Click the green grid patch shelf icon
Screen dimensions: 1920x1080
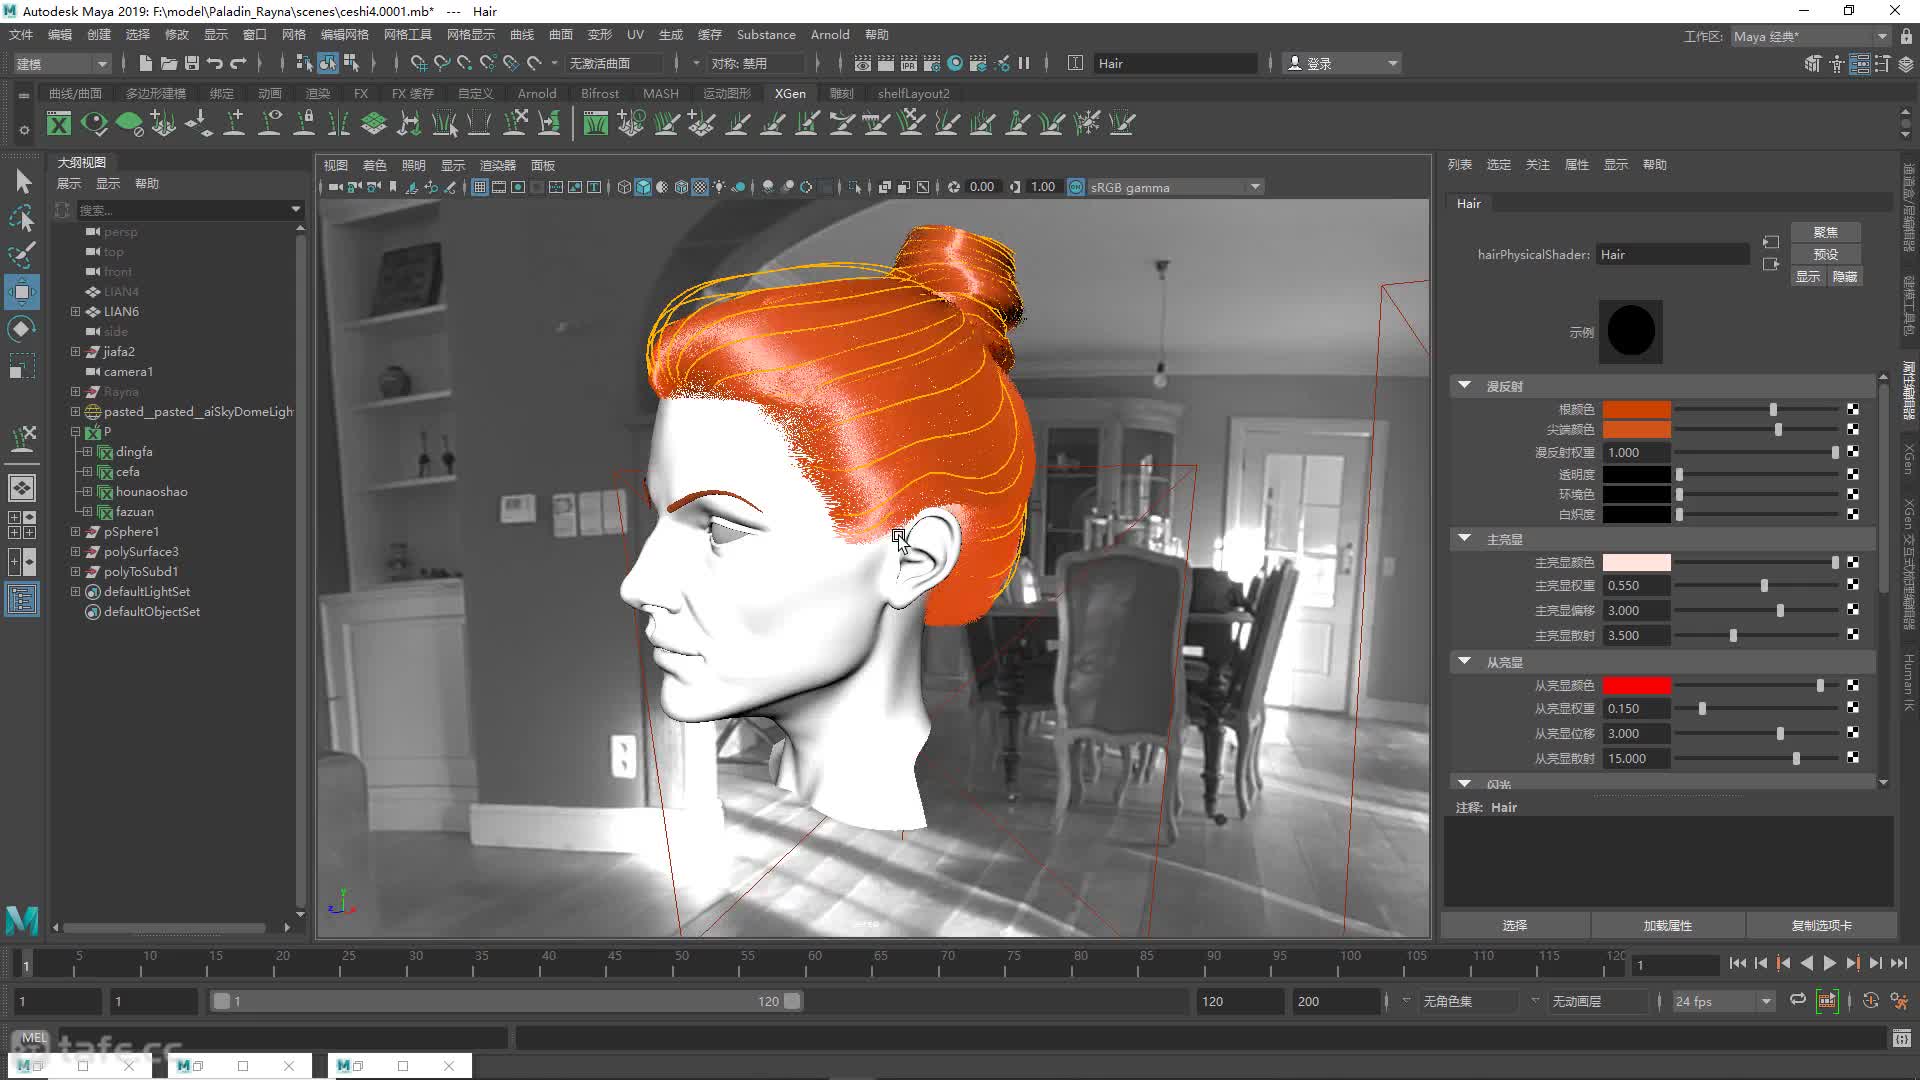pyautogui.click(x=374, y=123)
